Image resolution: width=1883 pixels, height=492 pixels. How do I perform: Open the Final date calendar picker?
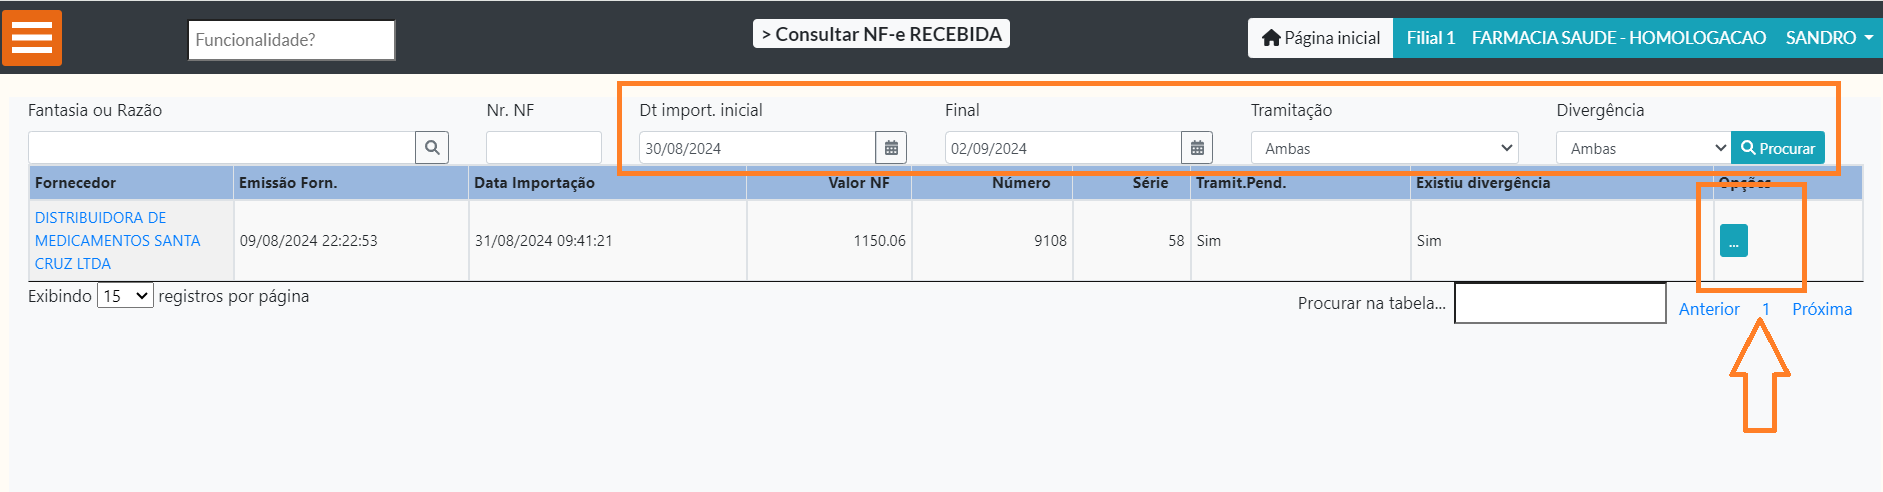pyautogui.click(x=1197, y=148)
